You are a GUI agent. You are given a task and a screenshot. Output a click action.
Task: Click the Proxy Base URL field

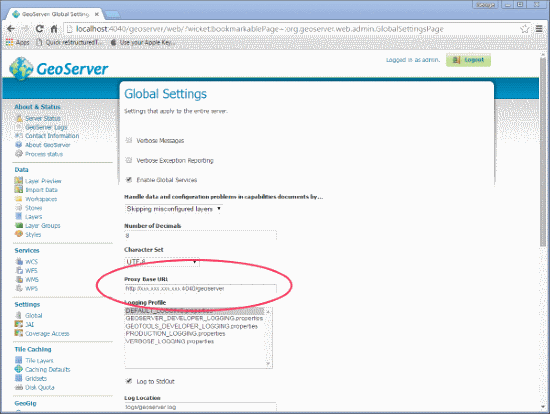[x=200, y=288]
